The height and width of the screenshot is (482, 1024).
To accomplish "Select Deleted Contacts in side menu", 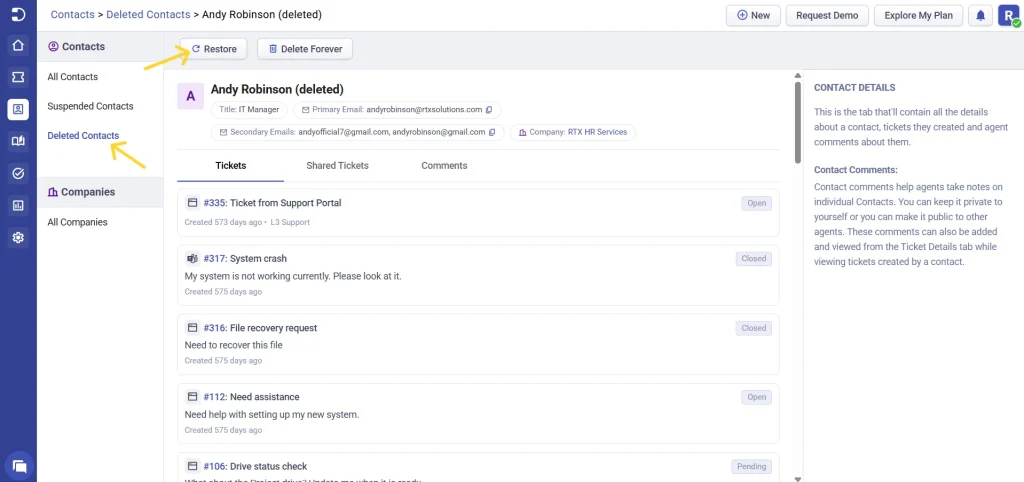I will tap(83, 136).
